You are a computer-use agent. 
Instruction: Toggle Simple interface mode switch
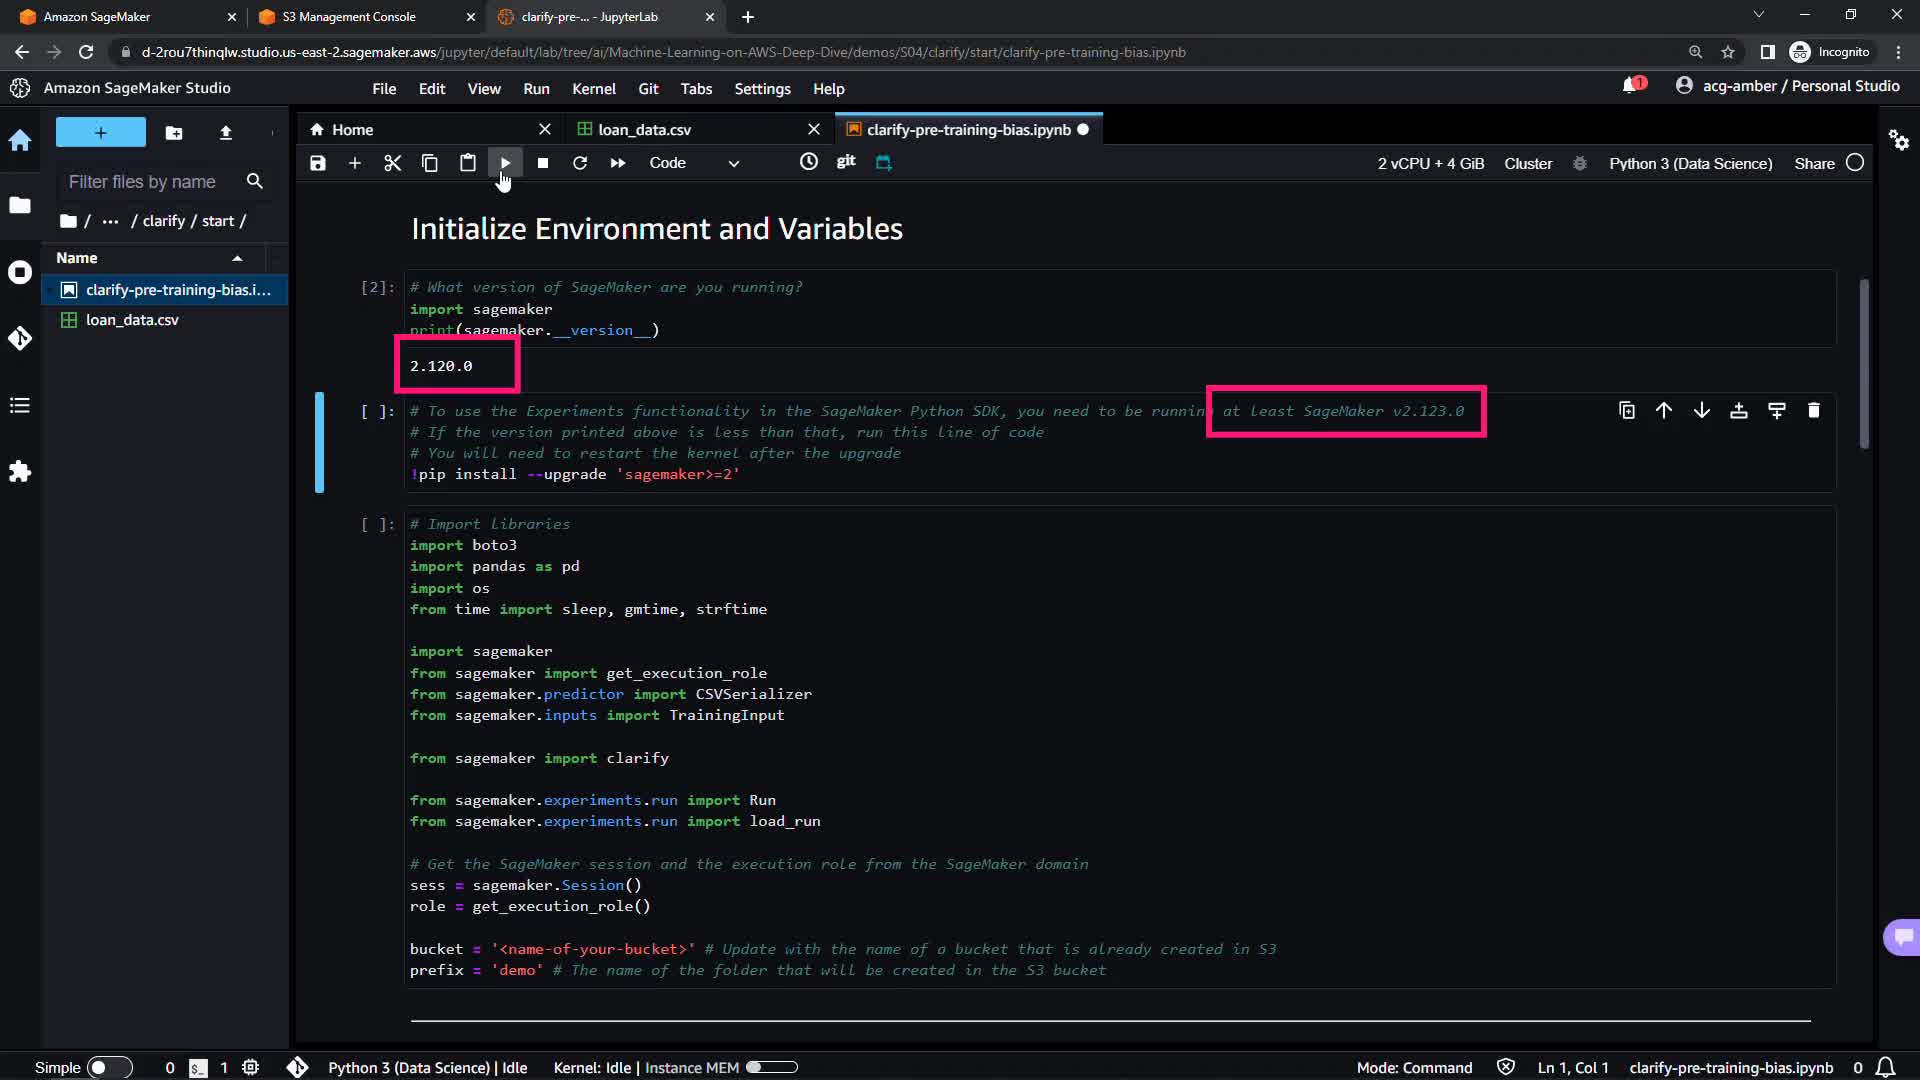[x=109, y=1067]
